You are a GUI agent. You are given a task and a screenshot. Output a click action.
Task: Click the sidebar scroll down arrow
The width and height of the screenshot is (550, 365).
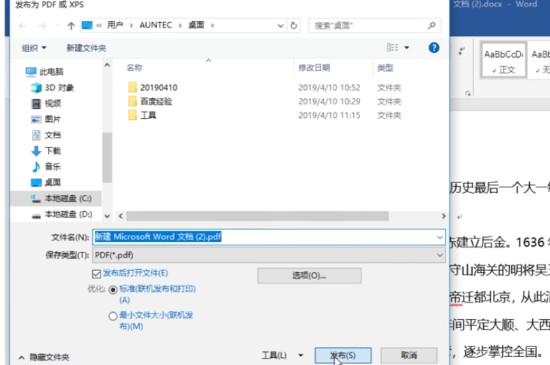click(x=107, y=216)
